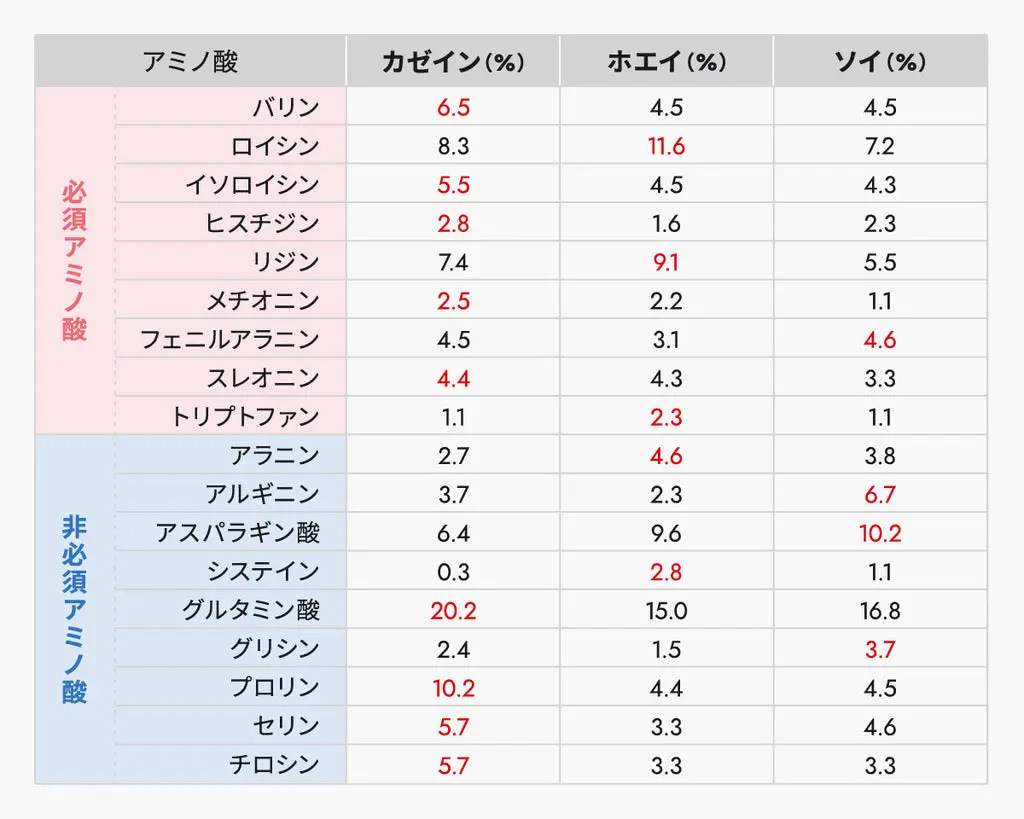Click the 非必須アミノ酸 vertical category label
The image size is (1024, 819).
(x=74, y=610)
